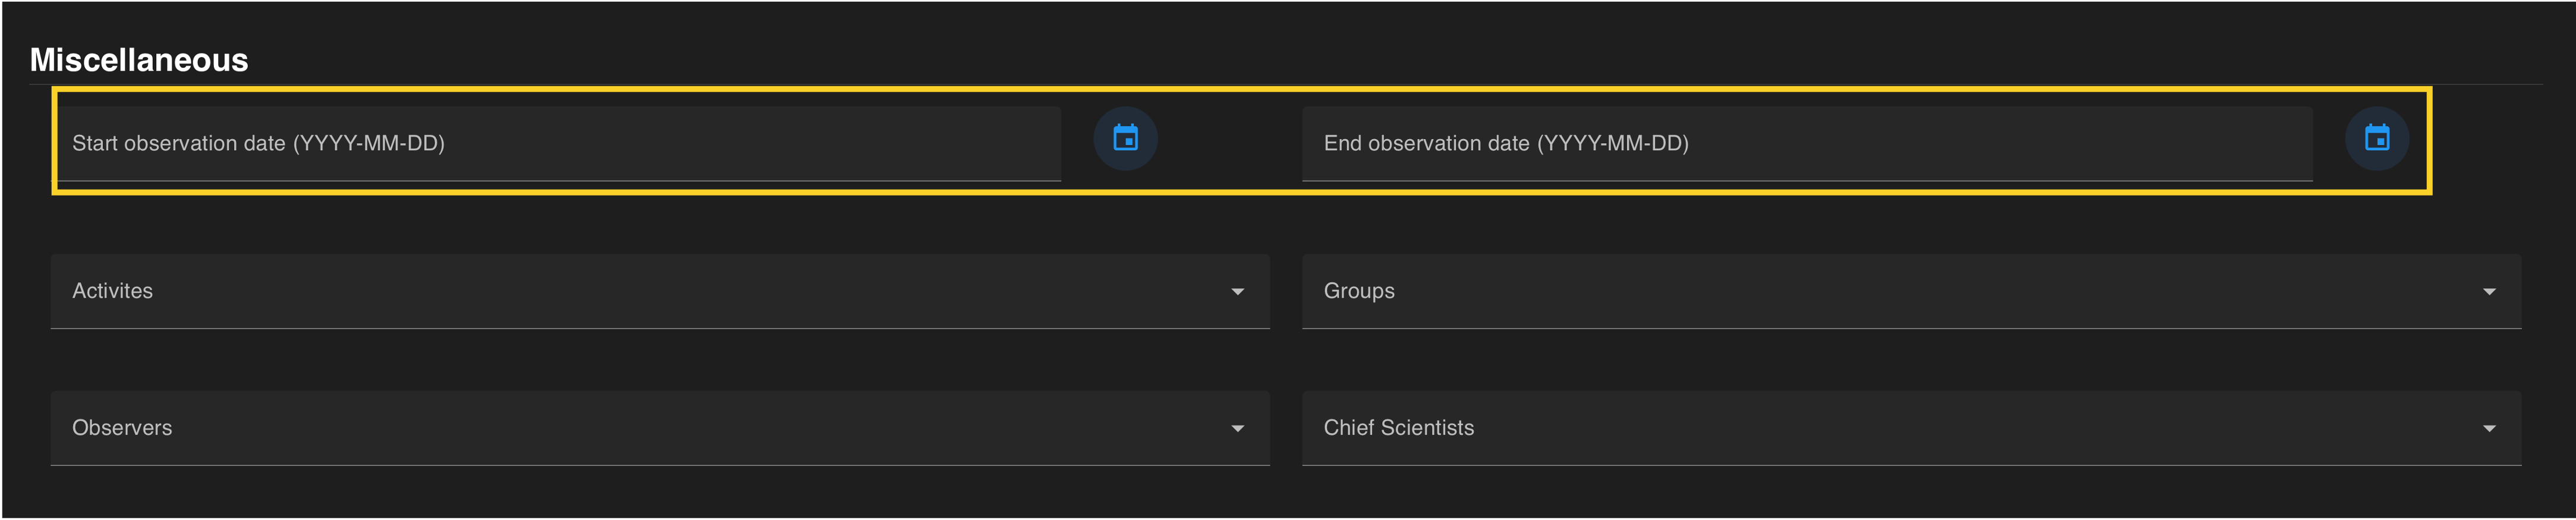The width and height of the screenshot is (2576, 520).
Task: Select the "Chief Scientists" label text
Action: pyautogui.click(x=1398, y=428)
